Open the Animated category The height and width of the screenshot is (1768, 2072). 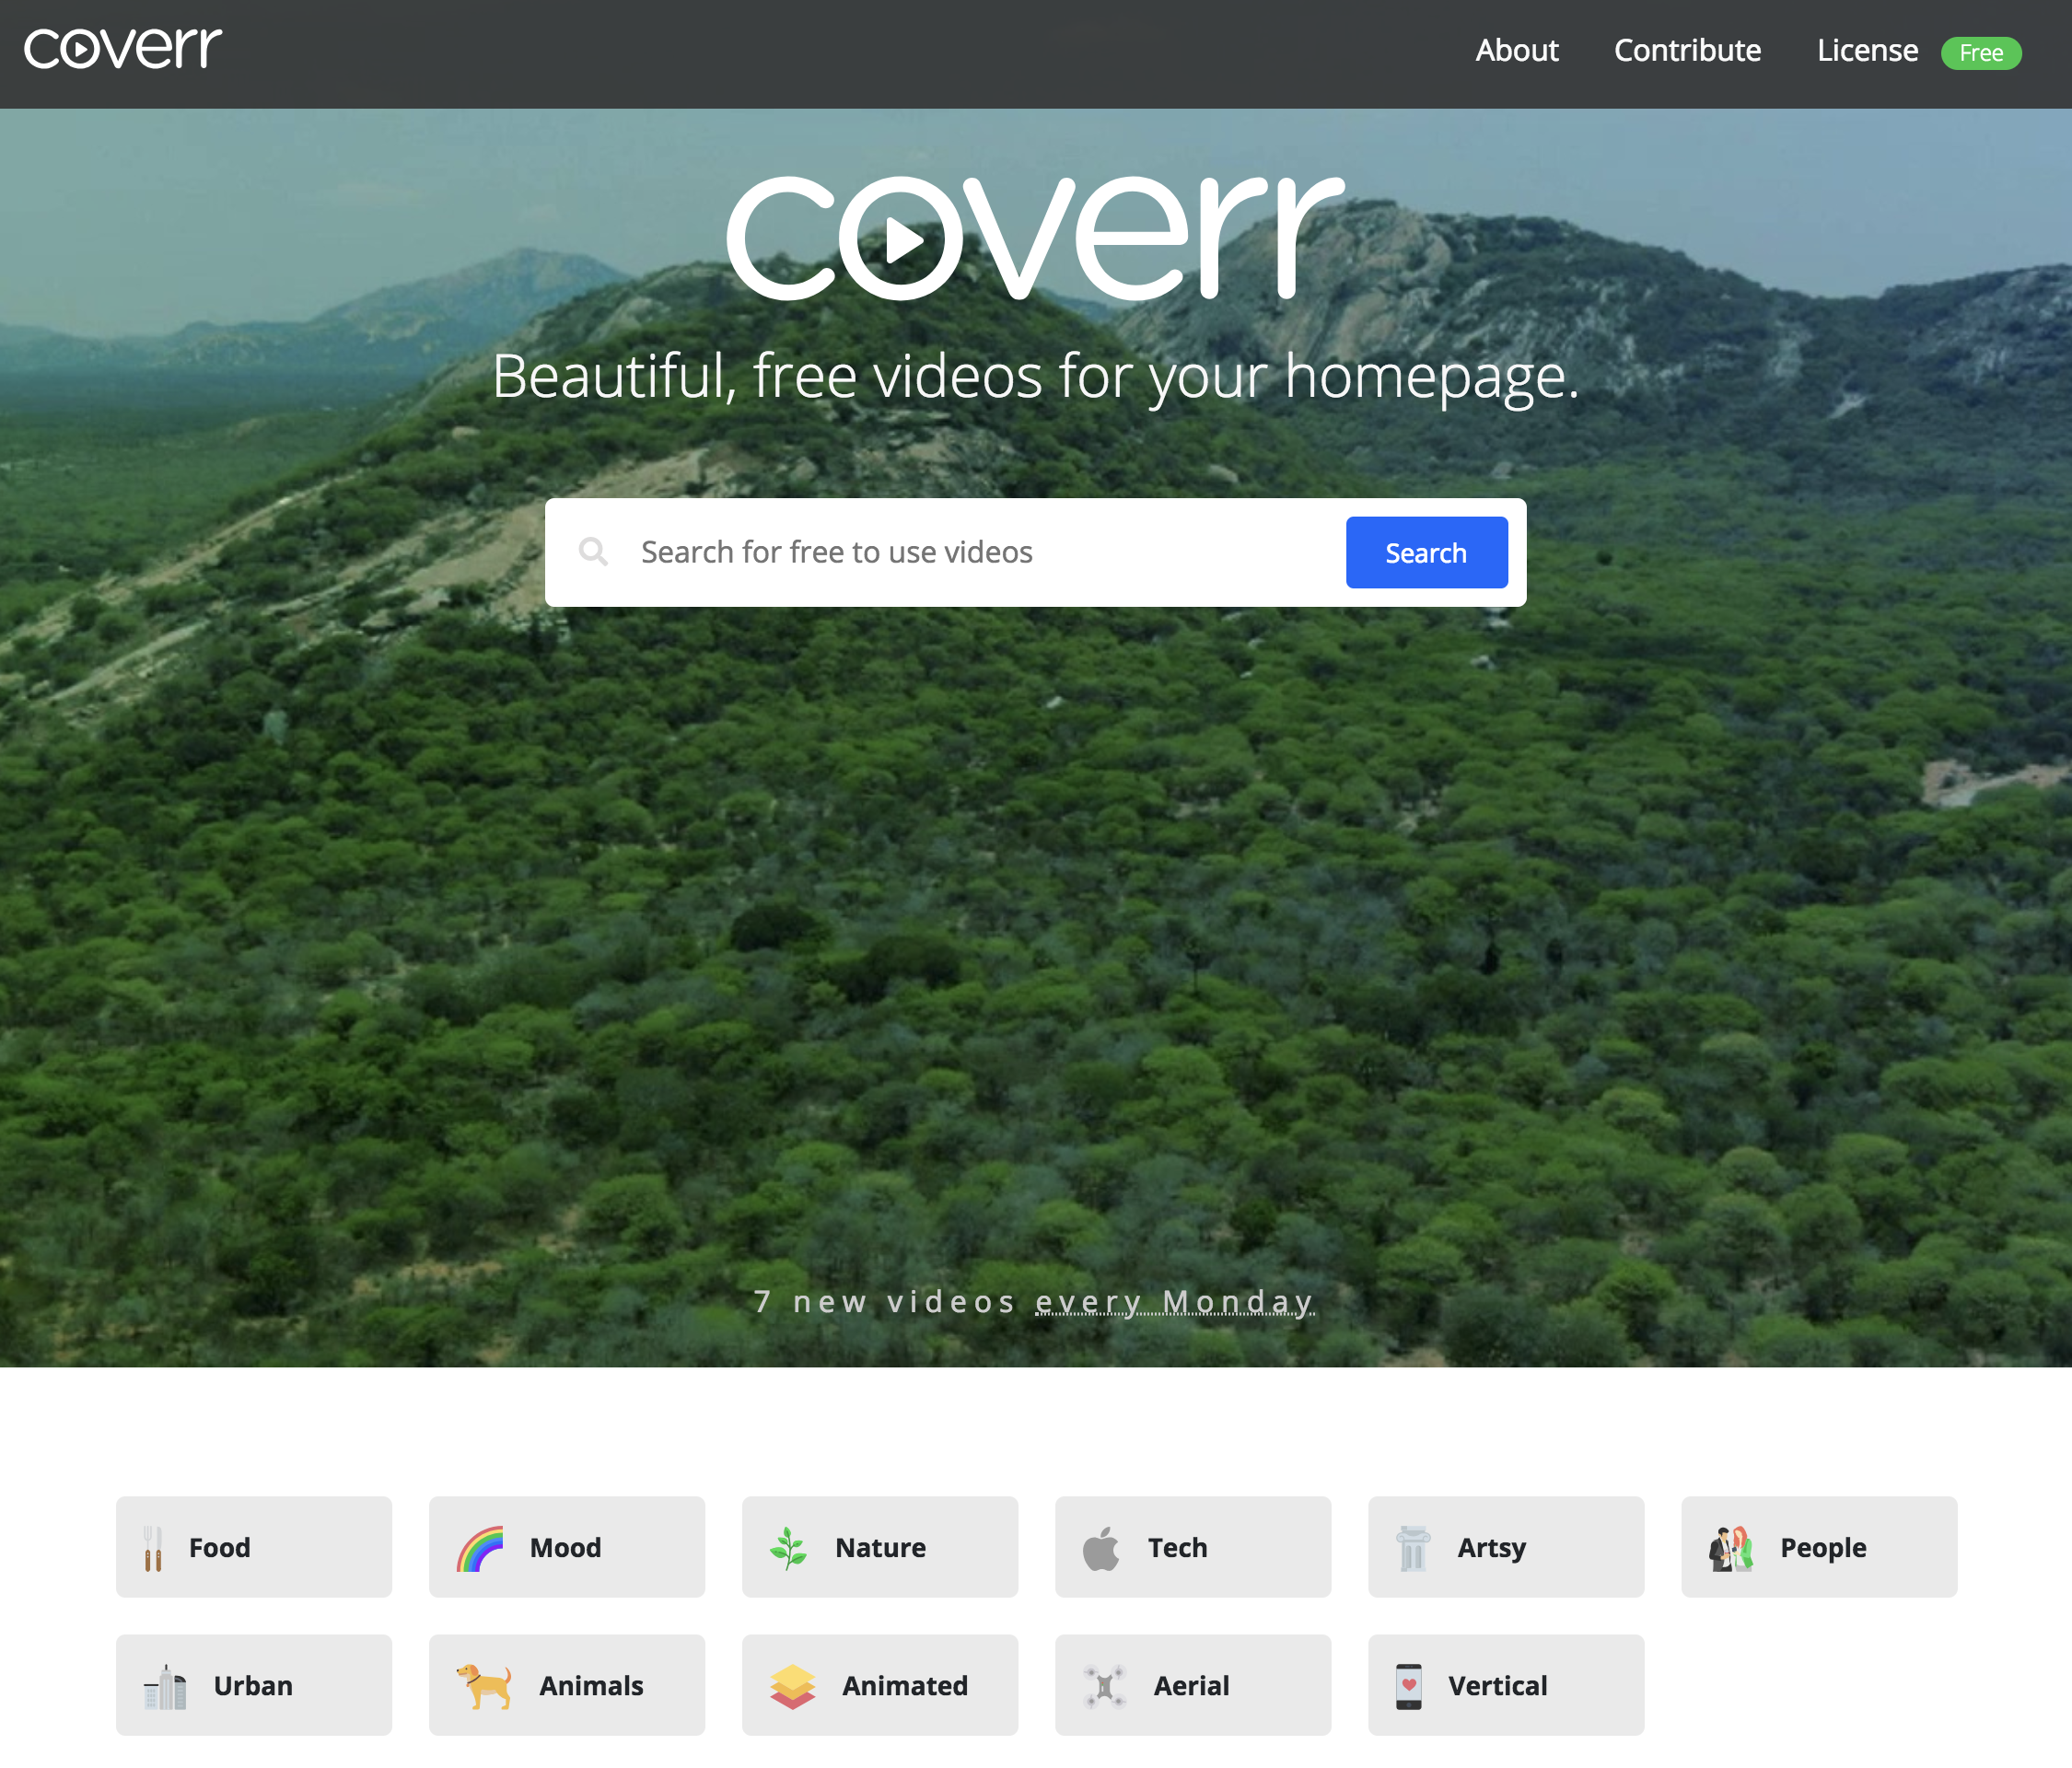tap(880, 1685)
